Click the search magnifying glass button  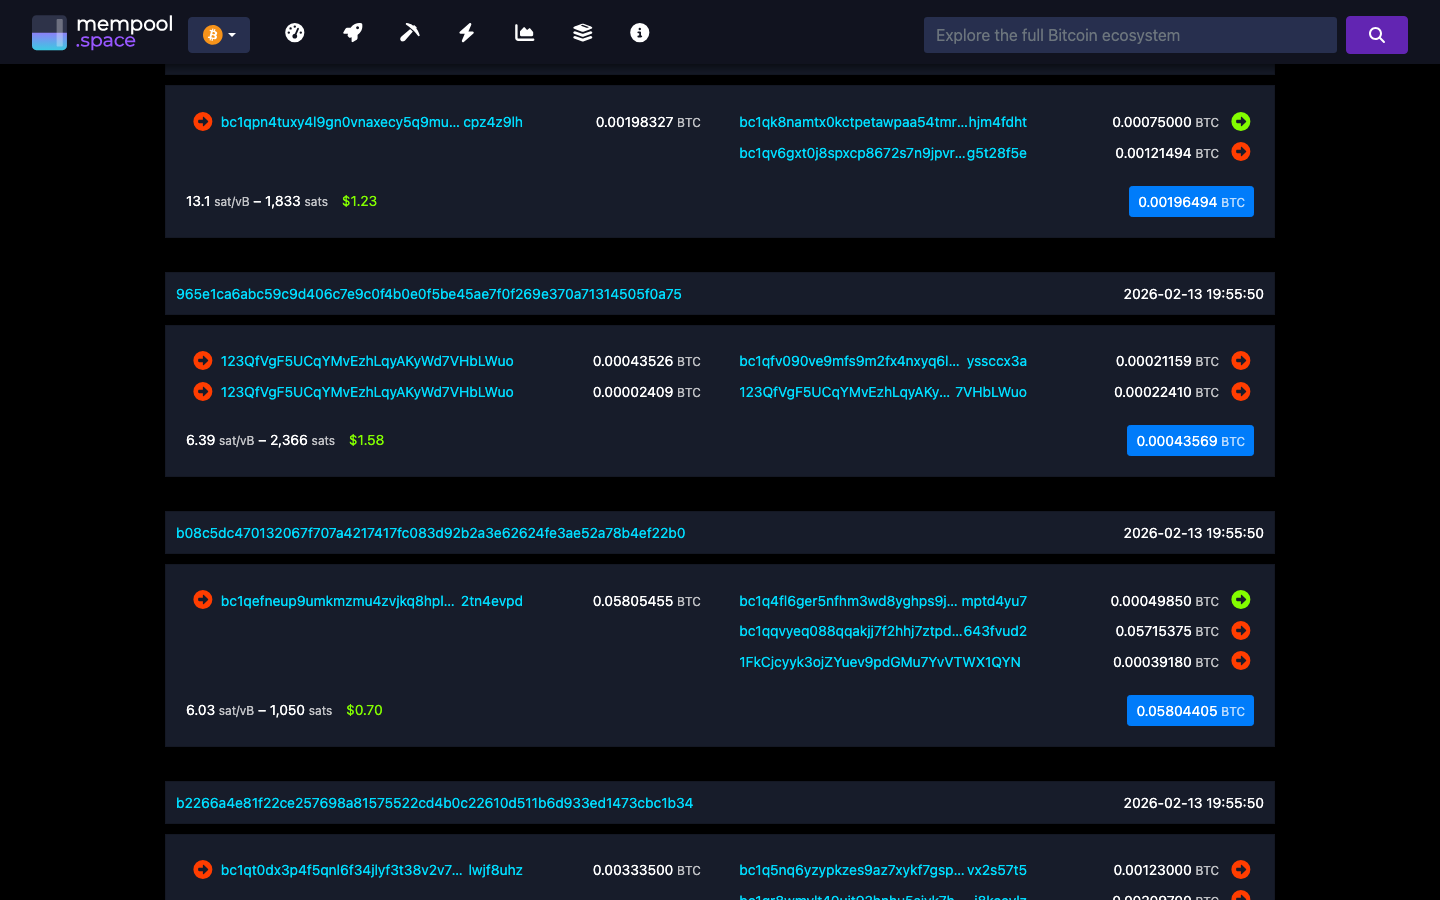point(1376,34)
